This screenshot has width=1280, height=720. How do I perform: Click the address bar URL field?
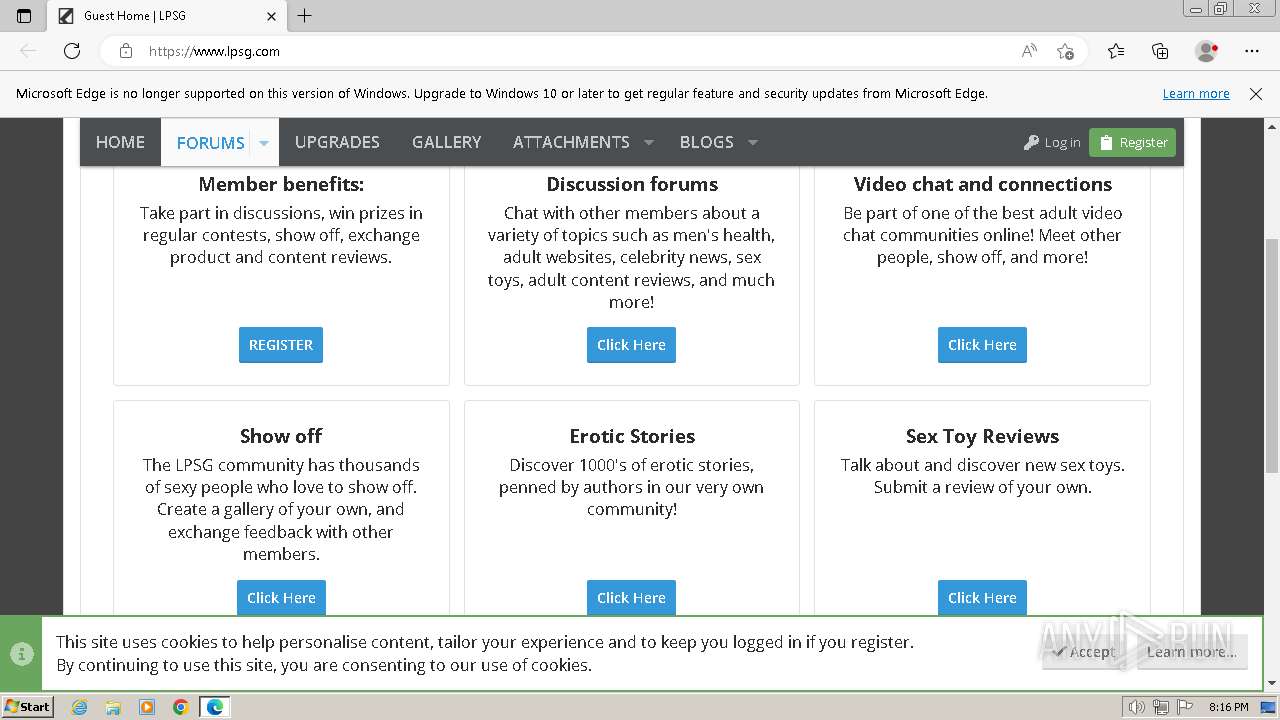click(x=580, y=51)
